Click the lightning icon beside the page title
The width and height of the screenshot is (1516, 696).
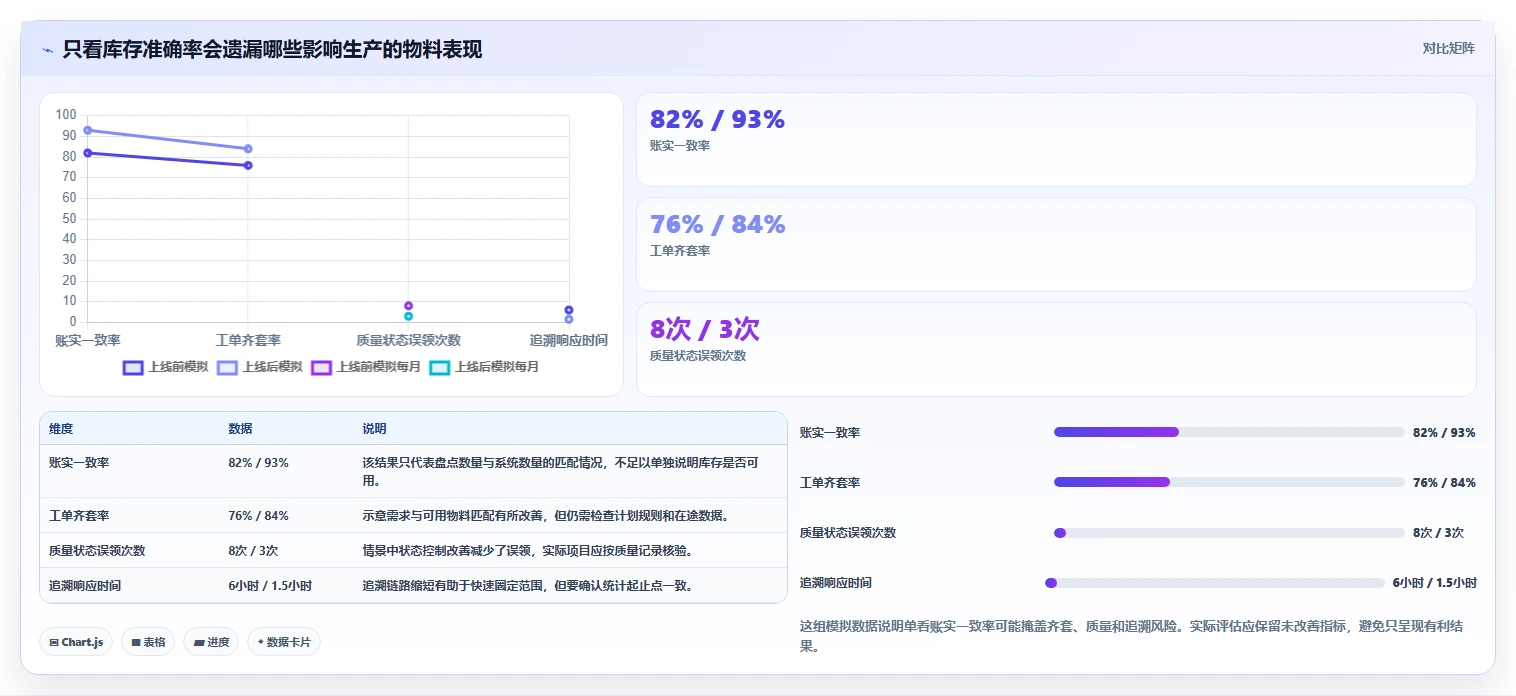(x=47, y=49)
